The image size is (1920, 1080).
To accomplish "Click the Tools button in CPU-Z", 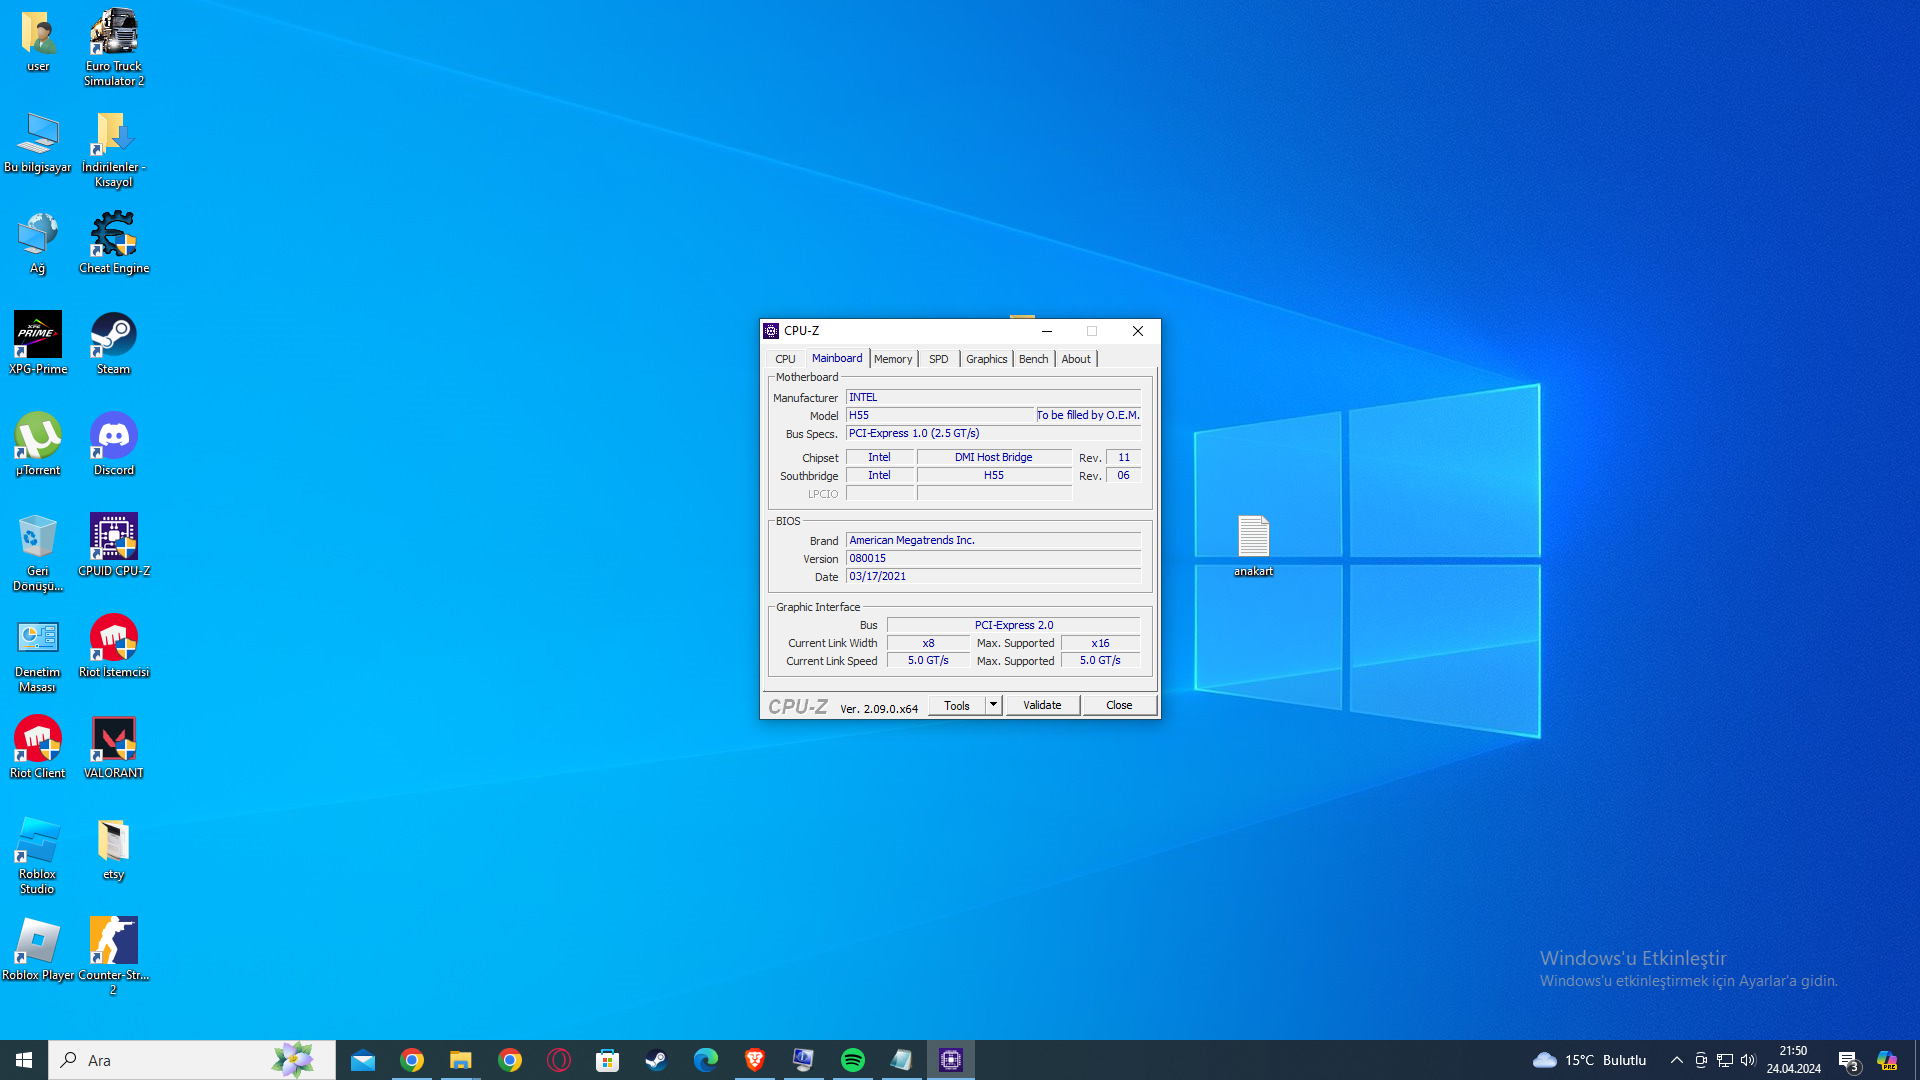I will pyautogui.click(x=957, y=705).
